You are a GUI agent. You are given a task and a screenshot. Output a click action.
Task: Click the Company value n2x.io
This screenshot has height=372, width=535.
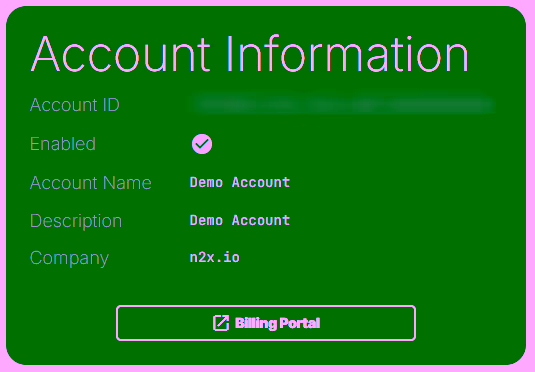(x=215, y=257)
